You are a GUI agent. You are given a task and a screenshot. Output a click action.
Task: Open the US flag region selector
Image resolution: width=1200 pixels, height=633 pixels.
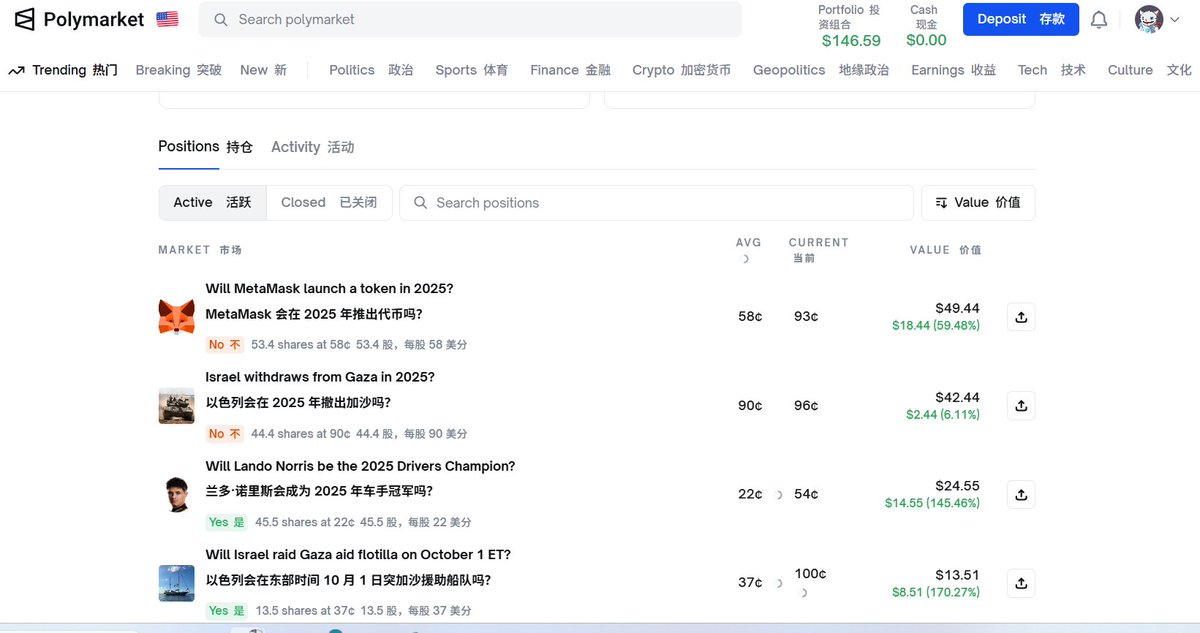[x=167, y=19]
